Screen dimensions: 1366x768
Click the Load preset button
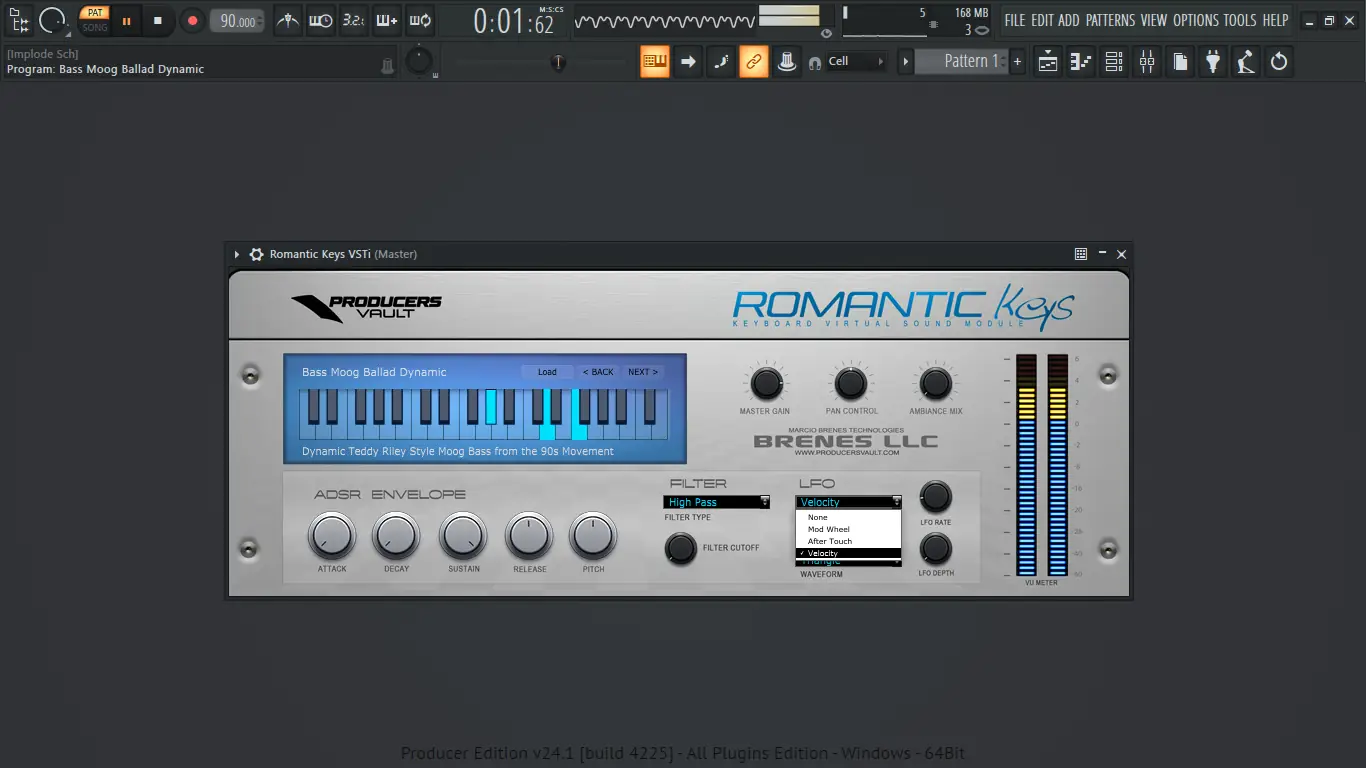click(x=547, y=372)
